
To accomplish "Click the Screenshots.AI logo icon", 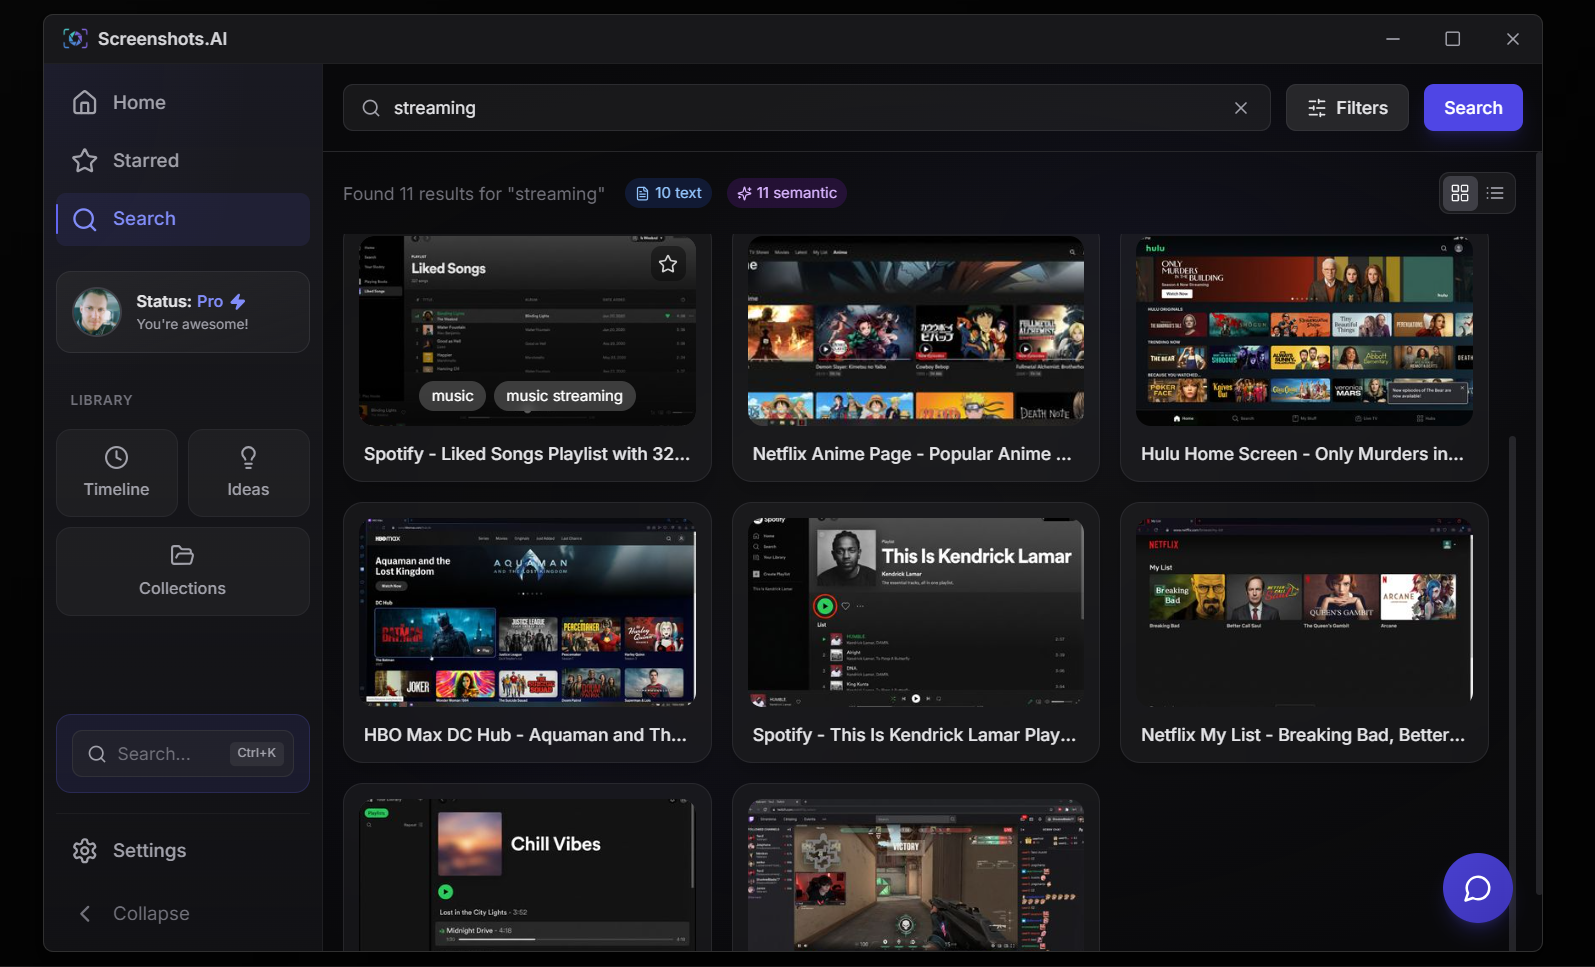I will 75,39.
